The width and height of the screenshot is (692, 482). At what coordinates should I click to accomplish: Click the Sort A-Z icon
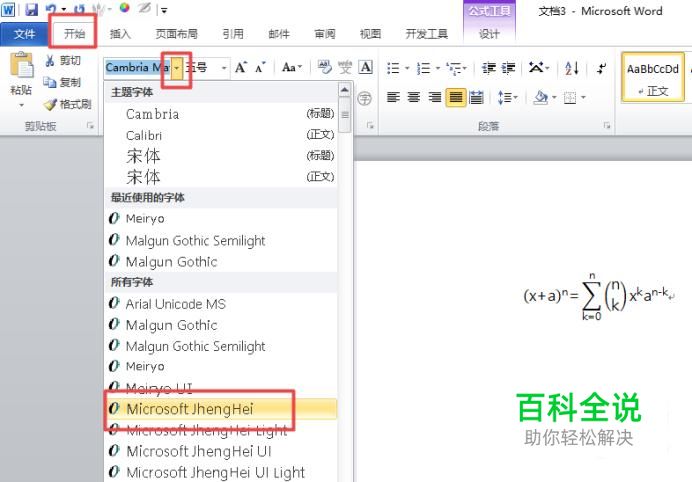(572, 68)
